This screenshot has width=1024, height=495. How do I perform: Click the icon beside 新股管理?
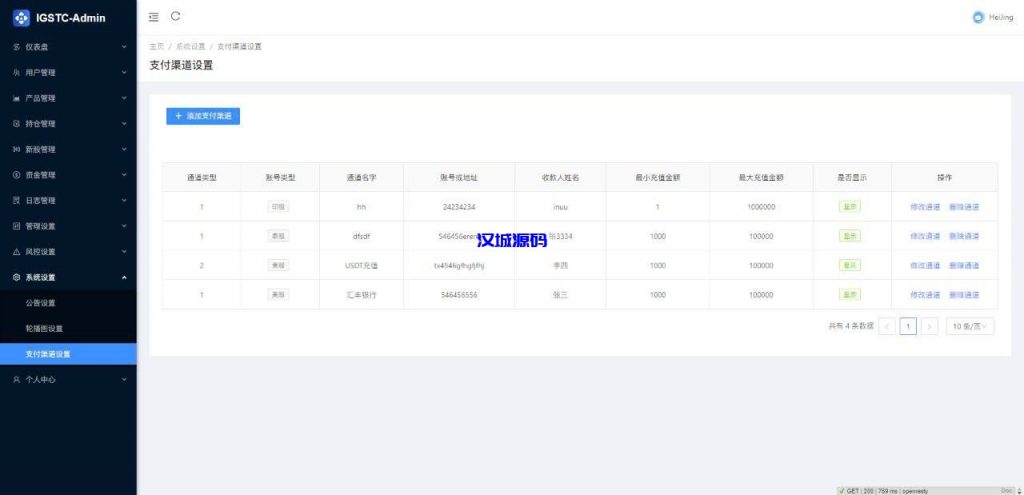coord(16,150)
